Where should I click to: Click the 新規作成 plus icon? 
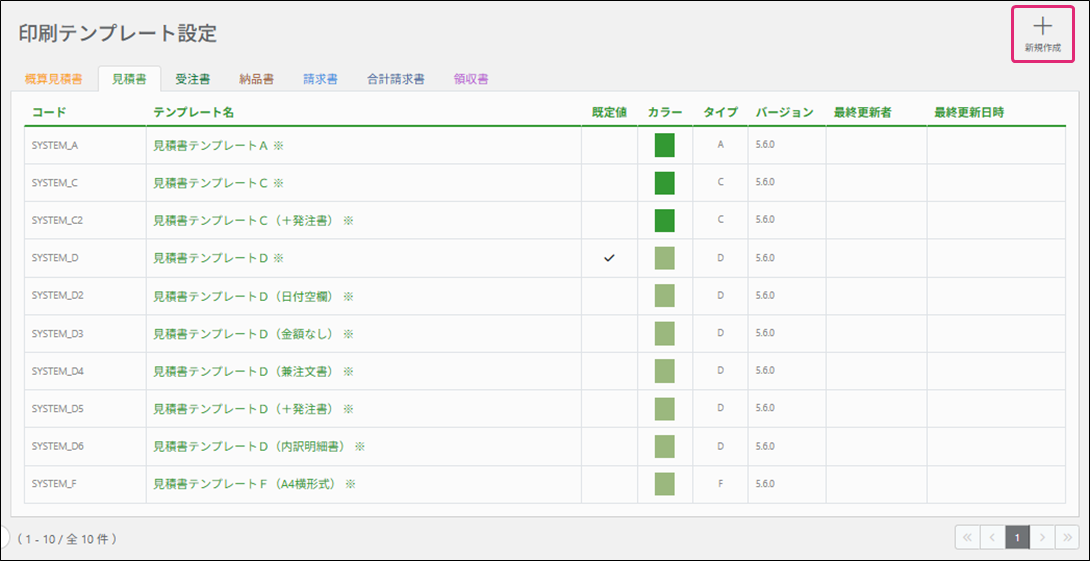(1042, 28)
